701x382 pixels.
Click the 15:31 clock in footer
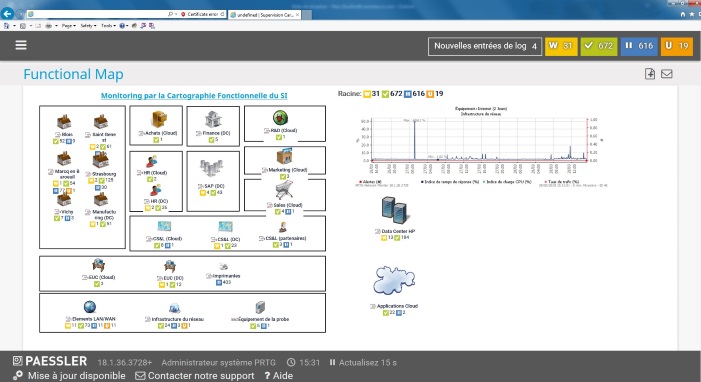(x=304, y=362)
